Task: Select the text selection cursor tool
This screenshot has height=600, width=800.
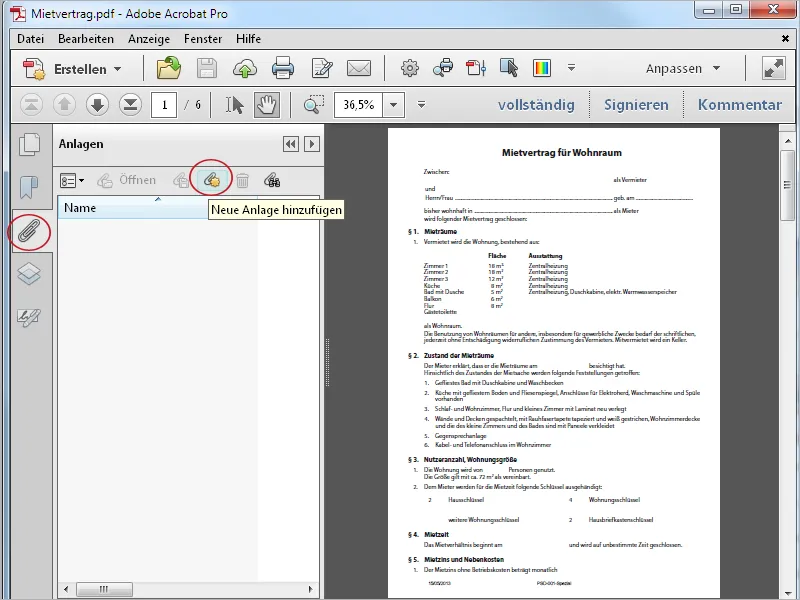Action: tap(235, 105)
